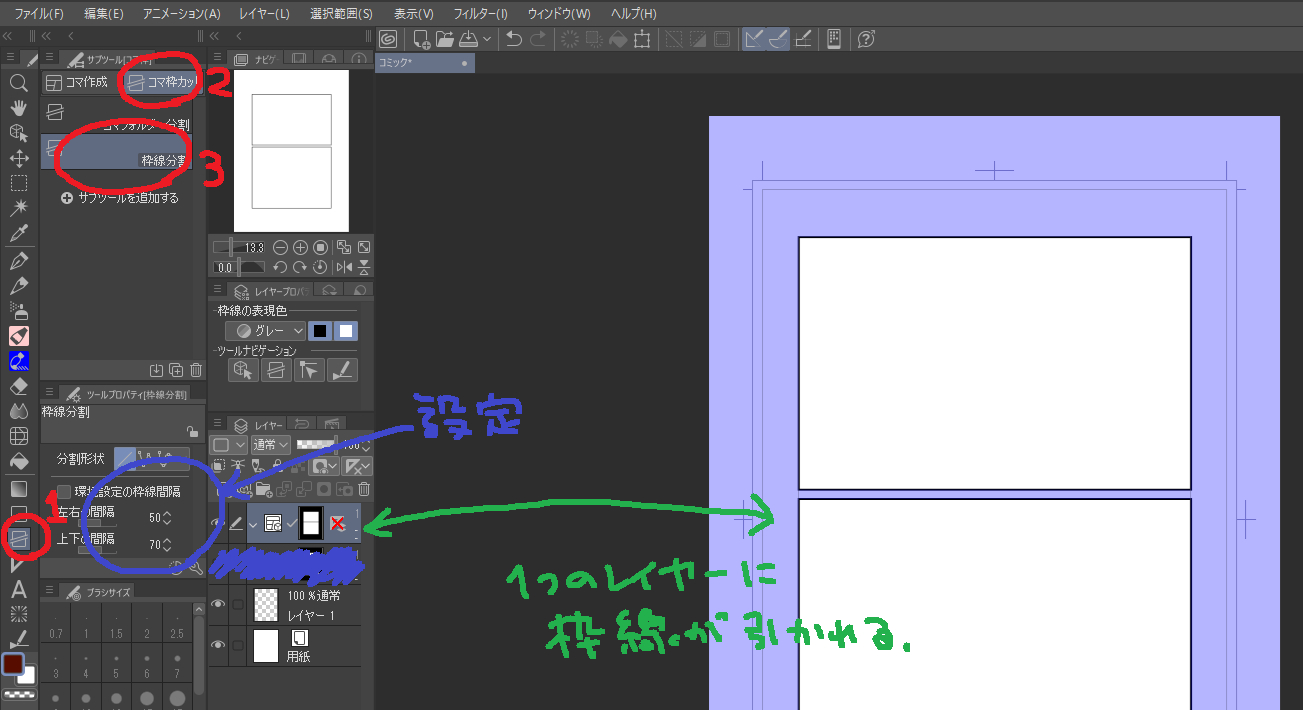1303x710 pixels.
Task: Click the Undo arrow in toolbar
Action: (514, 39)
